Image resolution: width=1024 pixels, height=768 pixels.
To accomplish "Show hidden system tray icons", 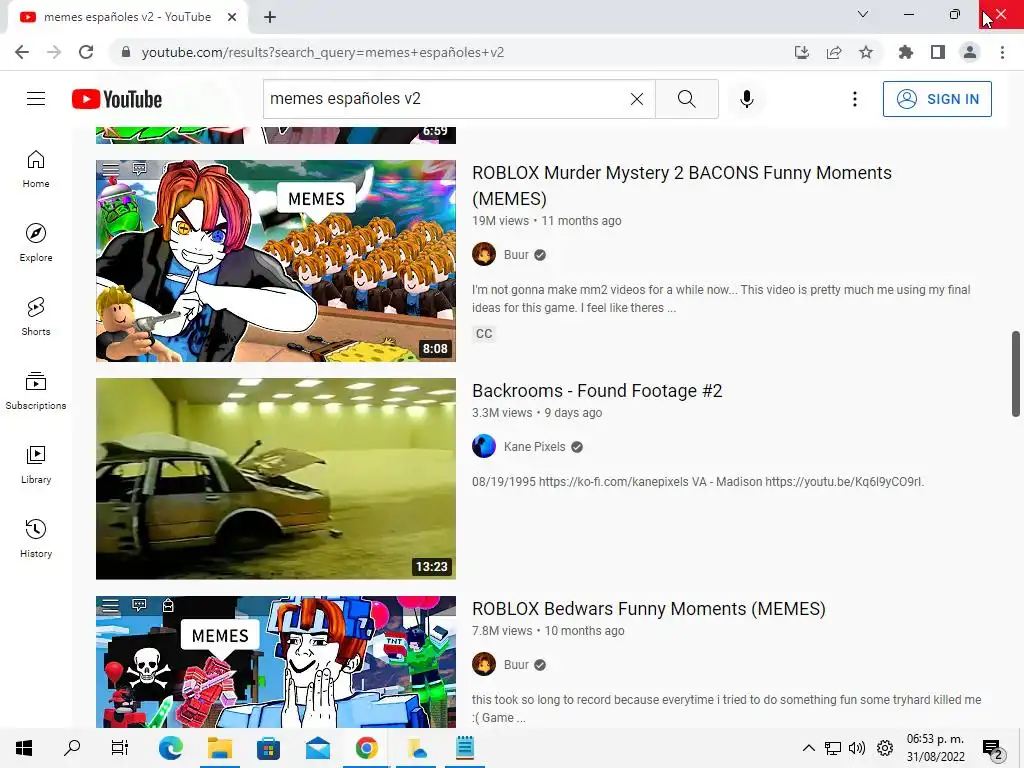I will click(808, 748).
